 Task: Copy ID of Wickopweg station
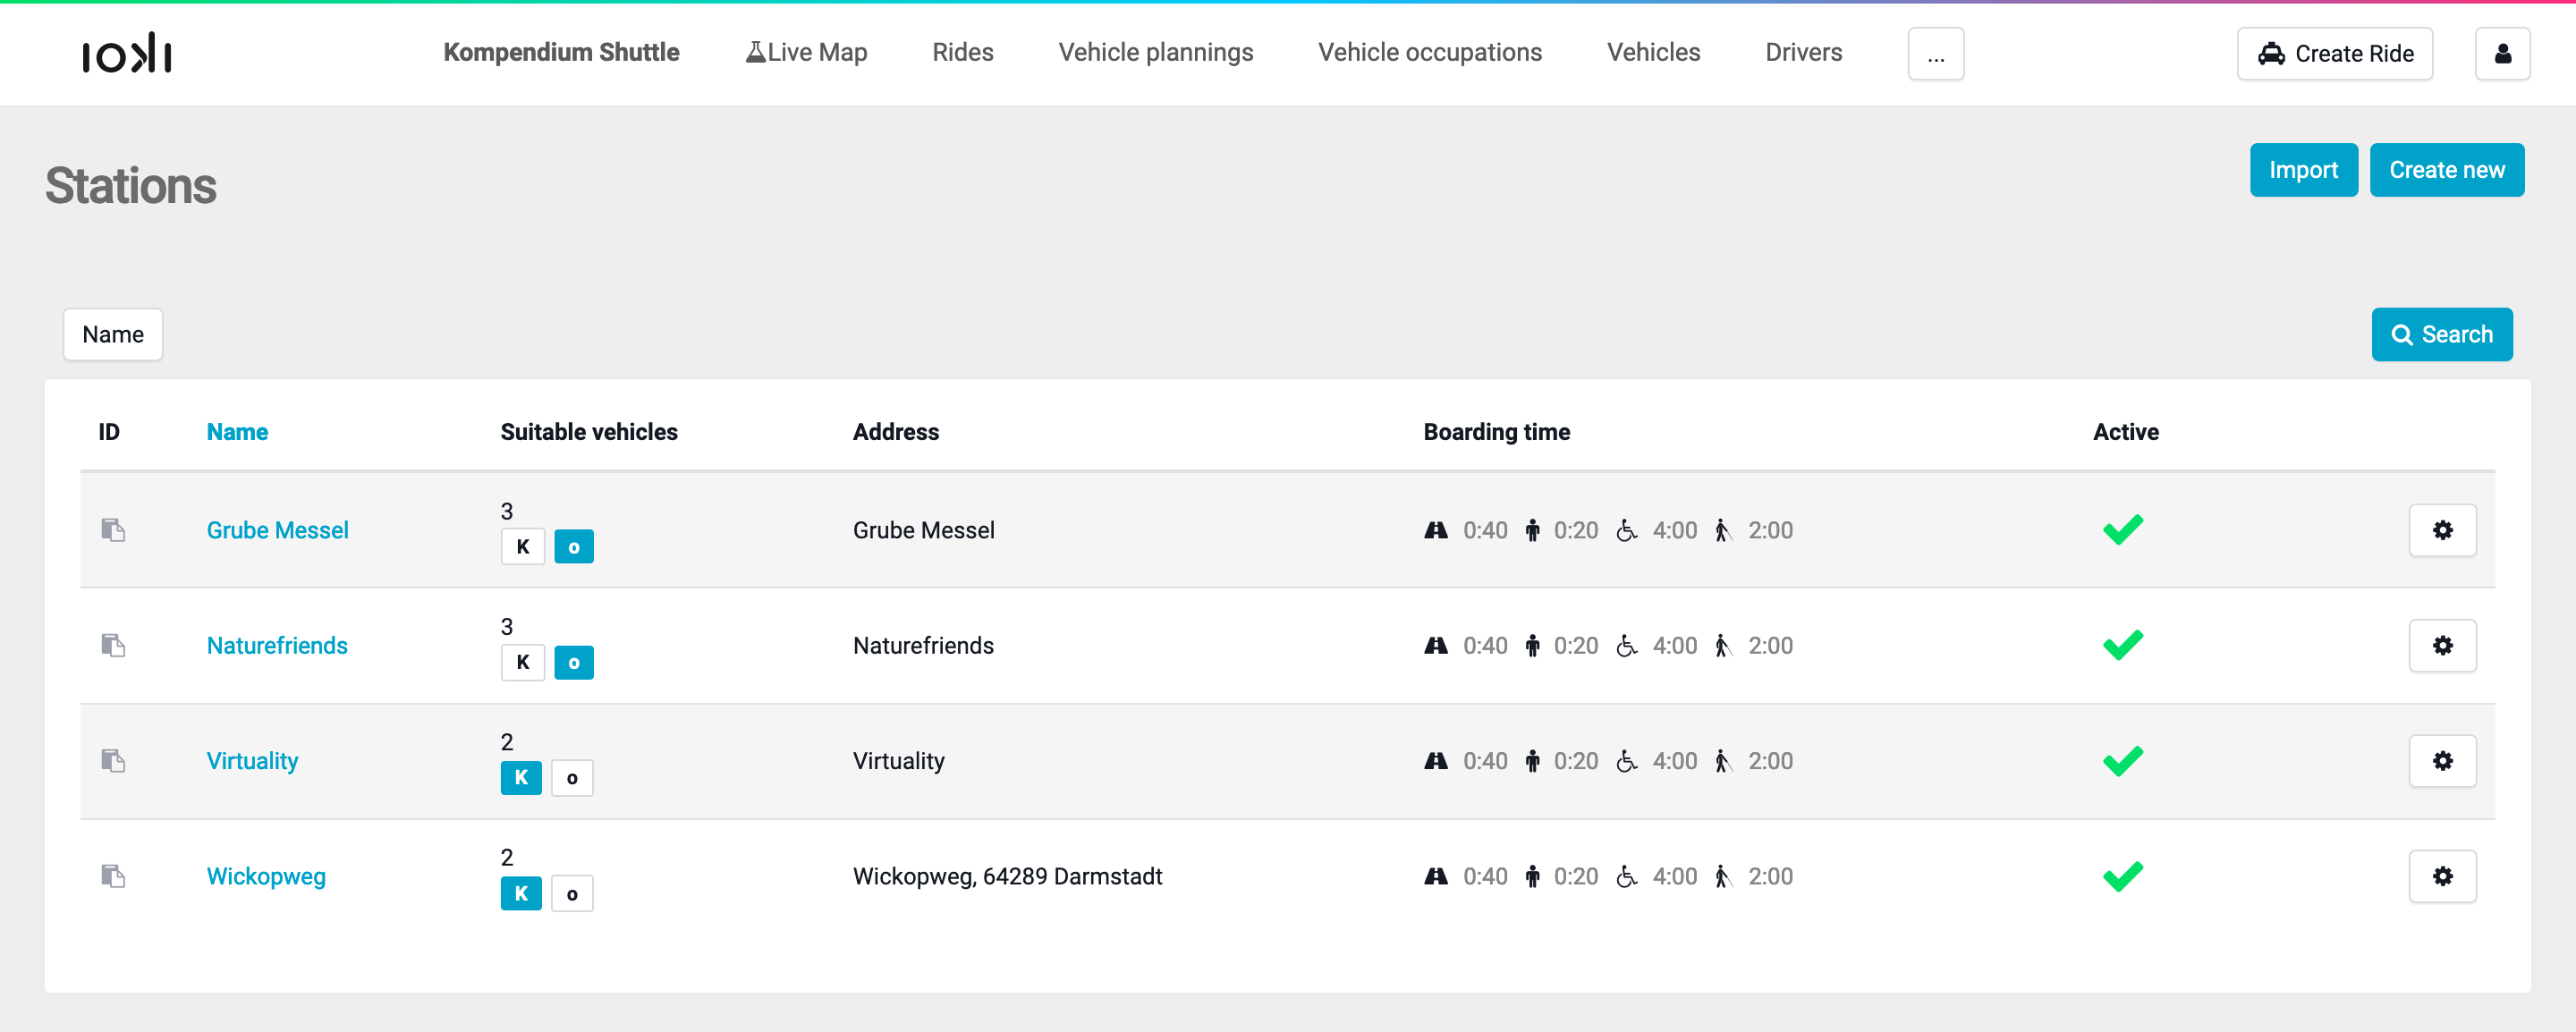coord(113,876)
